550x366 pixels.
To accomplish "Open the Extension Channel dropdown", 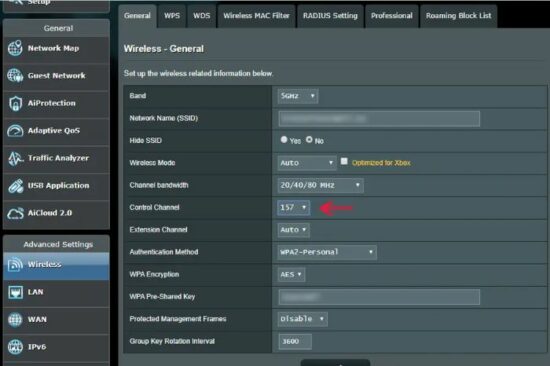I will click(293, 230).
